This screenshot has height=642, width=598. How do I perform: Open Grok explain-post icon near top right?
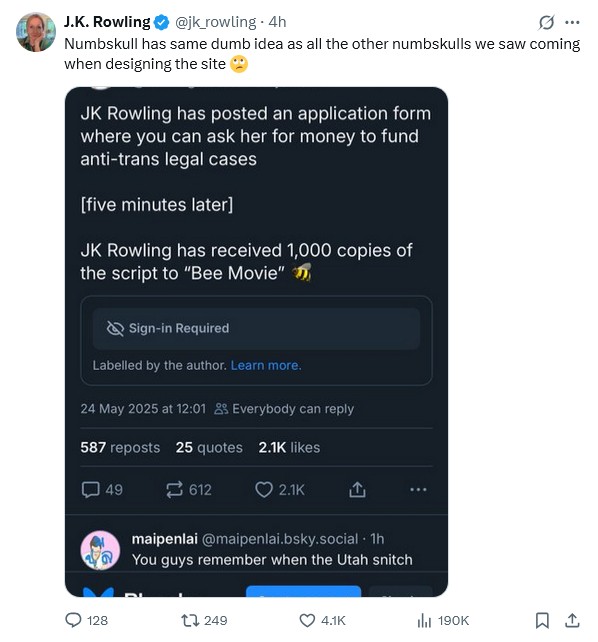(546, 23)
